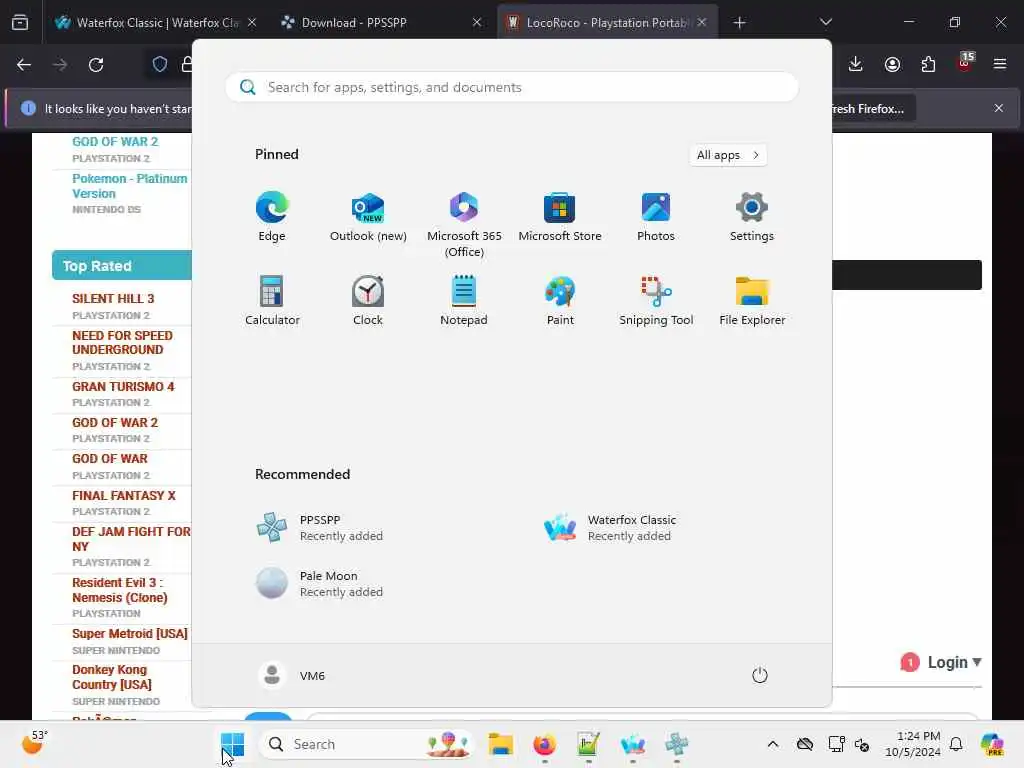The width and height of the screenshot is (1024, 768).
Task: Launch the Photos app
Action: pos(656,217)
